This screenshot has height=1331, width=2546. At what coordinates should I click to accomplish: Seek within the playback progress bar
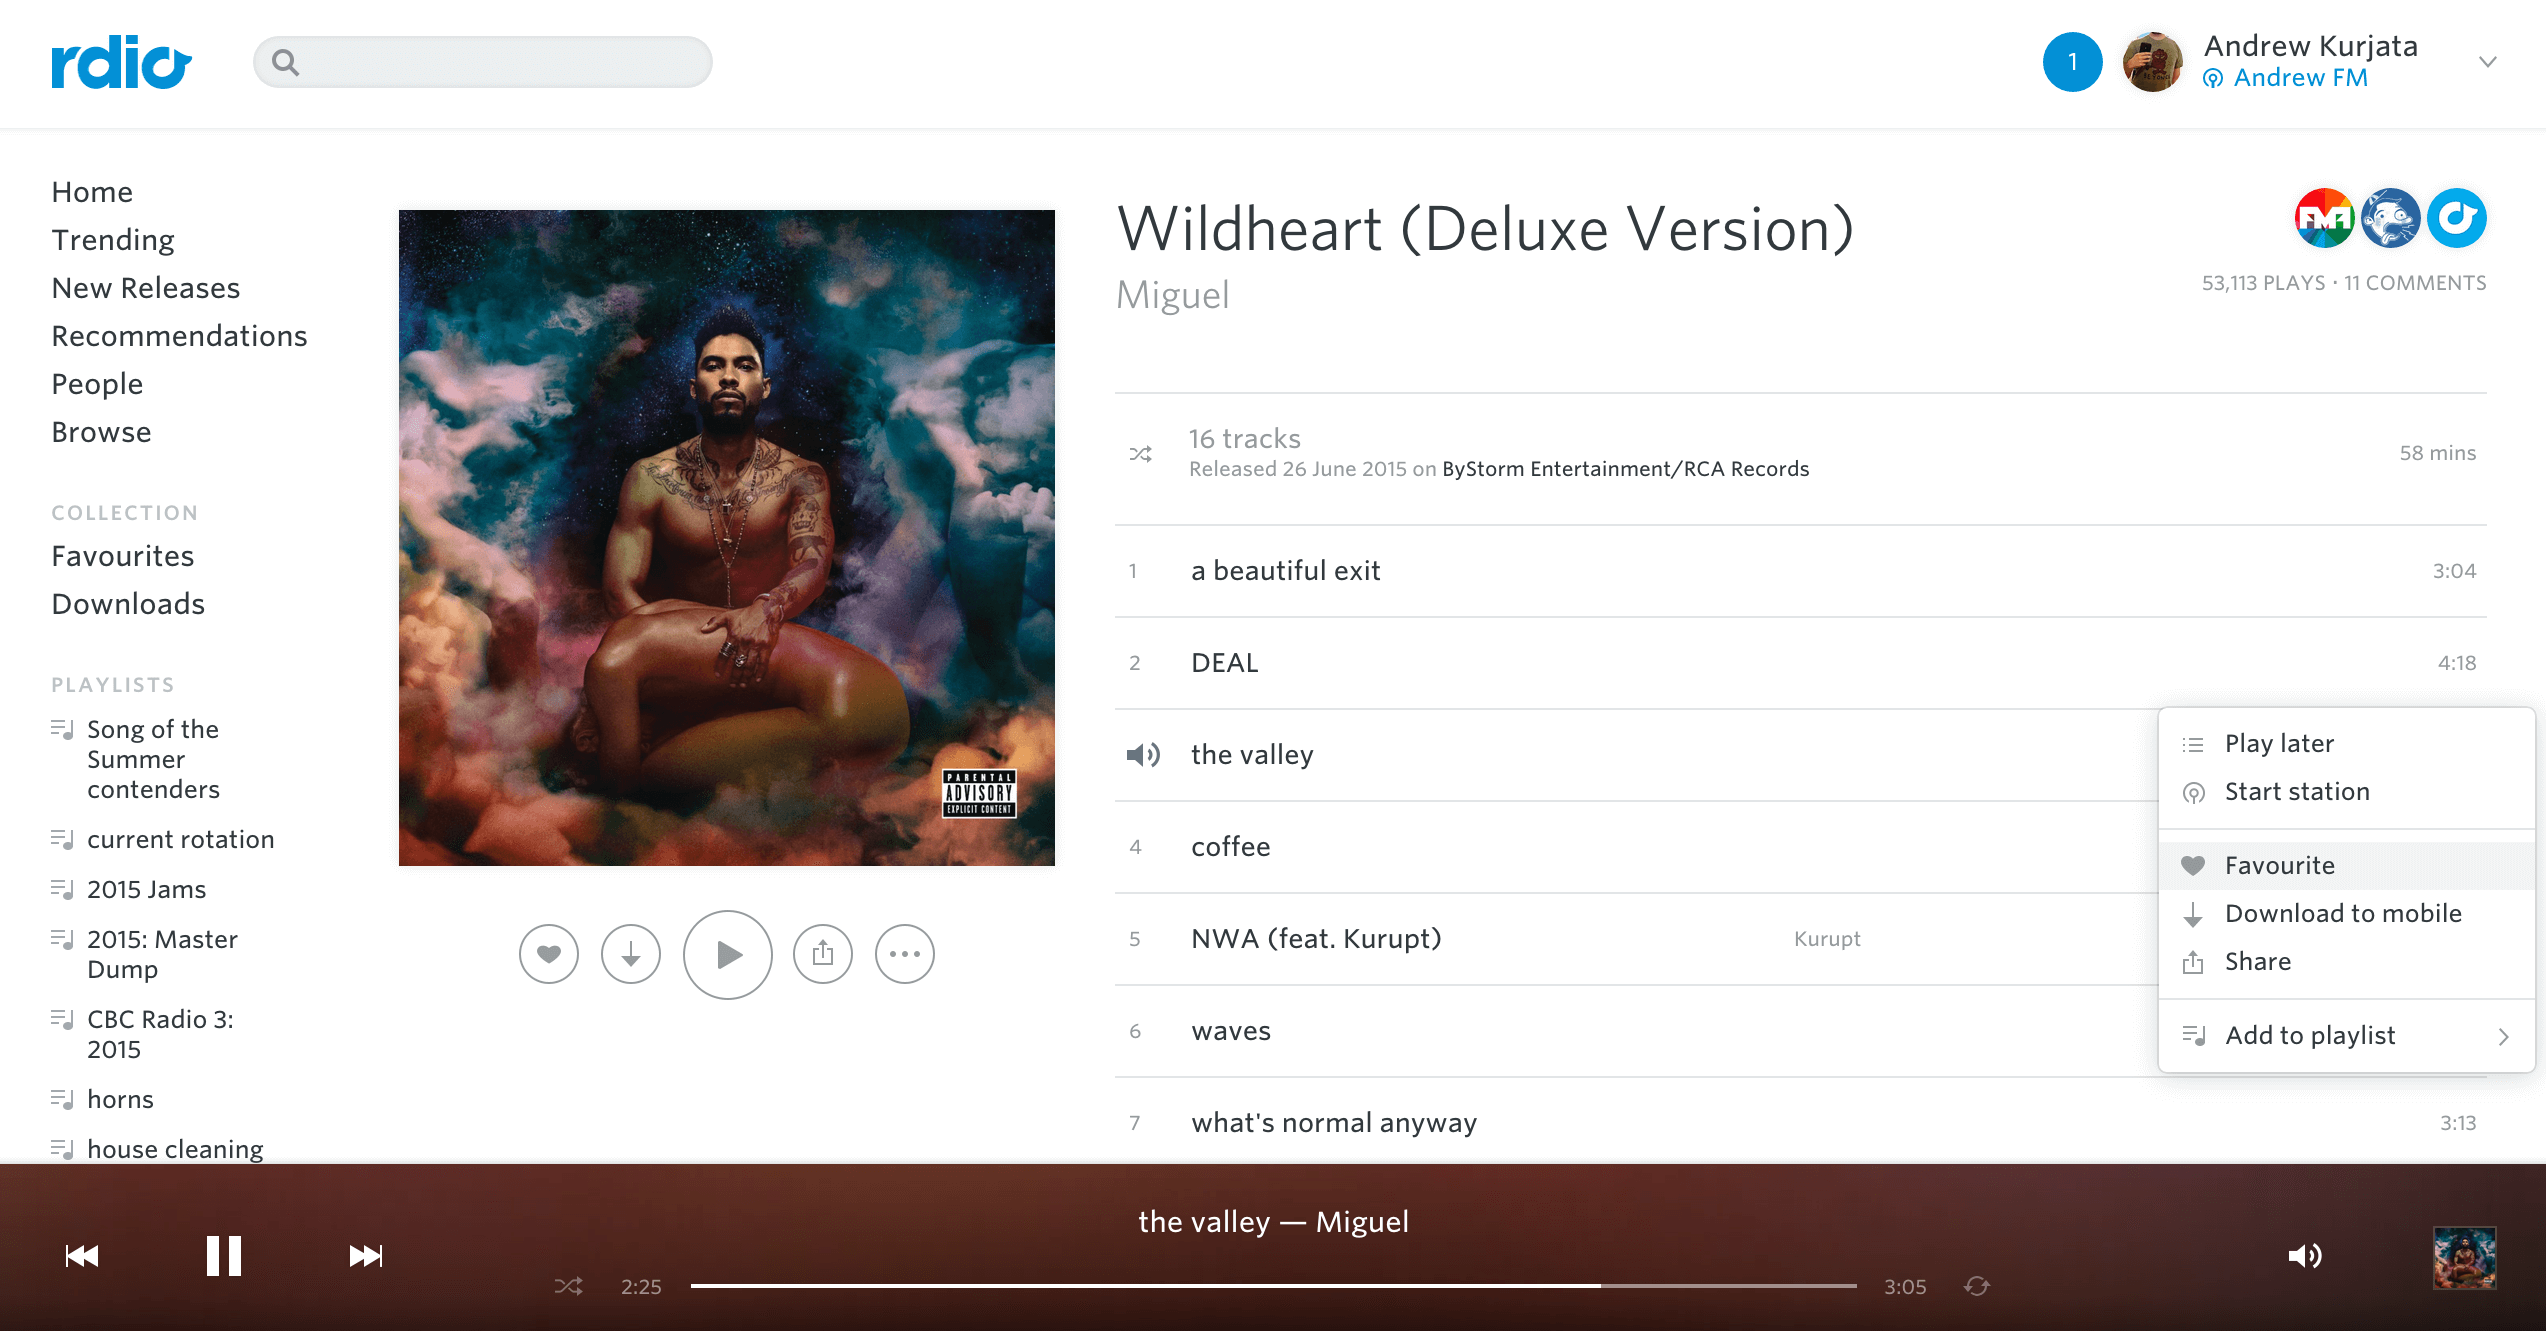pos(1273,1286)
